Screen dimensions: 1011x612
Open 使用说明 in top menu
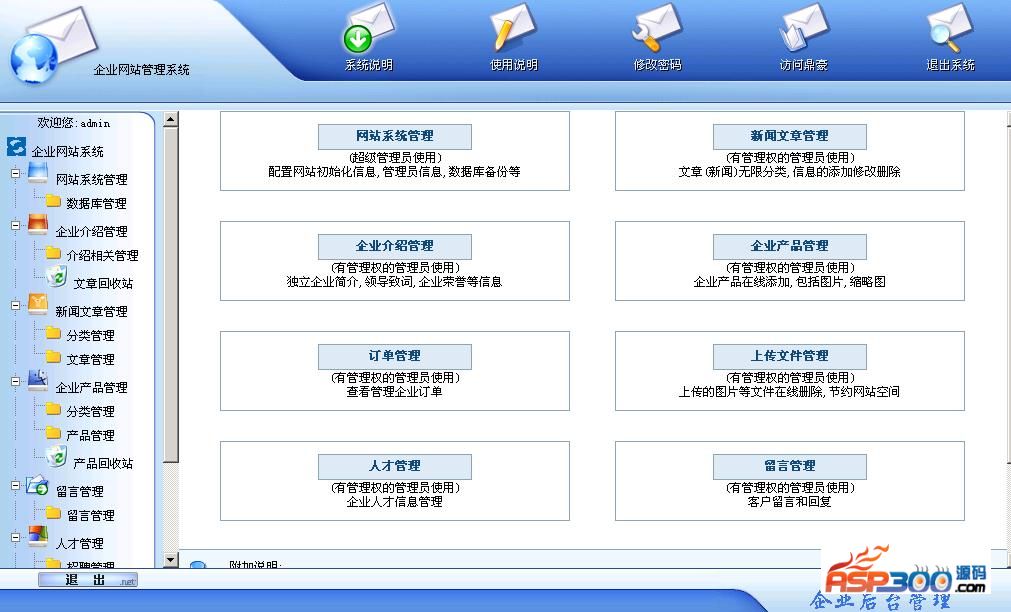[514, 65]
